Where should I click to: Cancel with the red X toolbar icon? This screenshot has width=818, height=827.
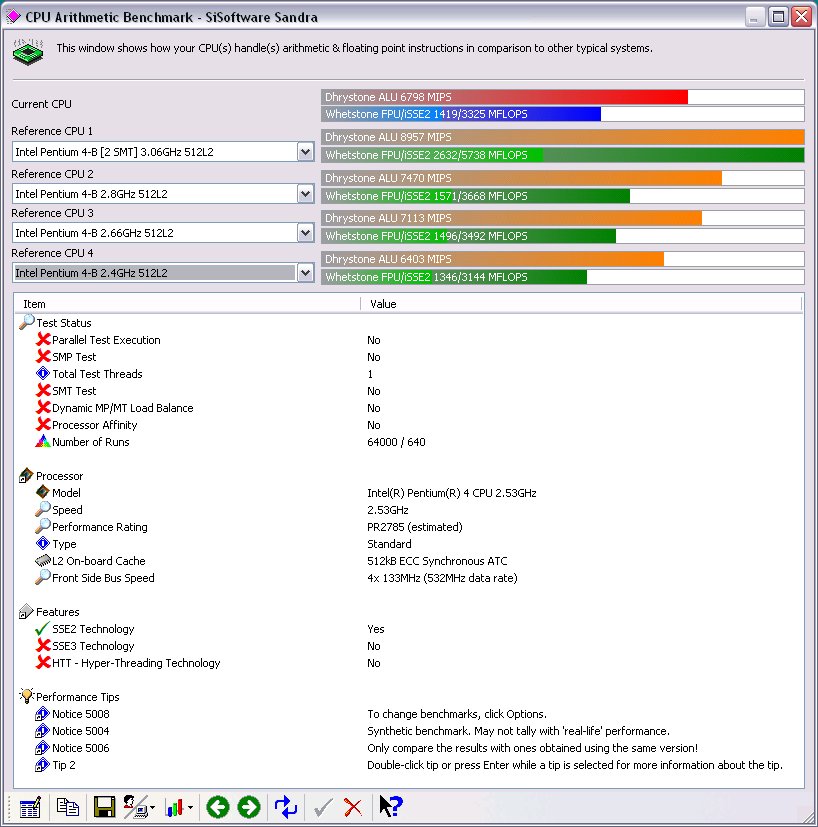click(353, 807)
